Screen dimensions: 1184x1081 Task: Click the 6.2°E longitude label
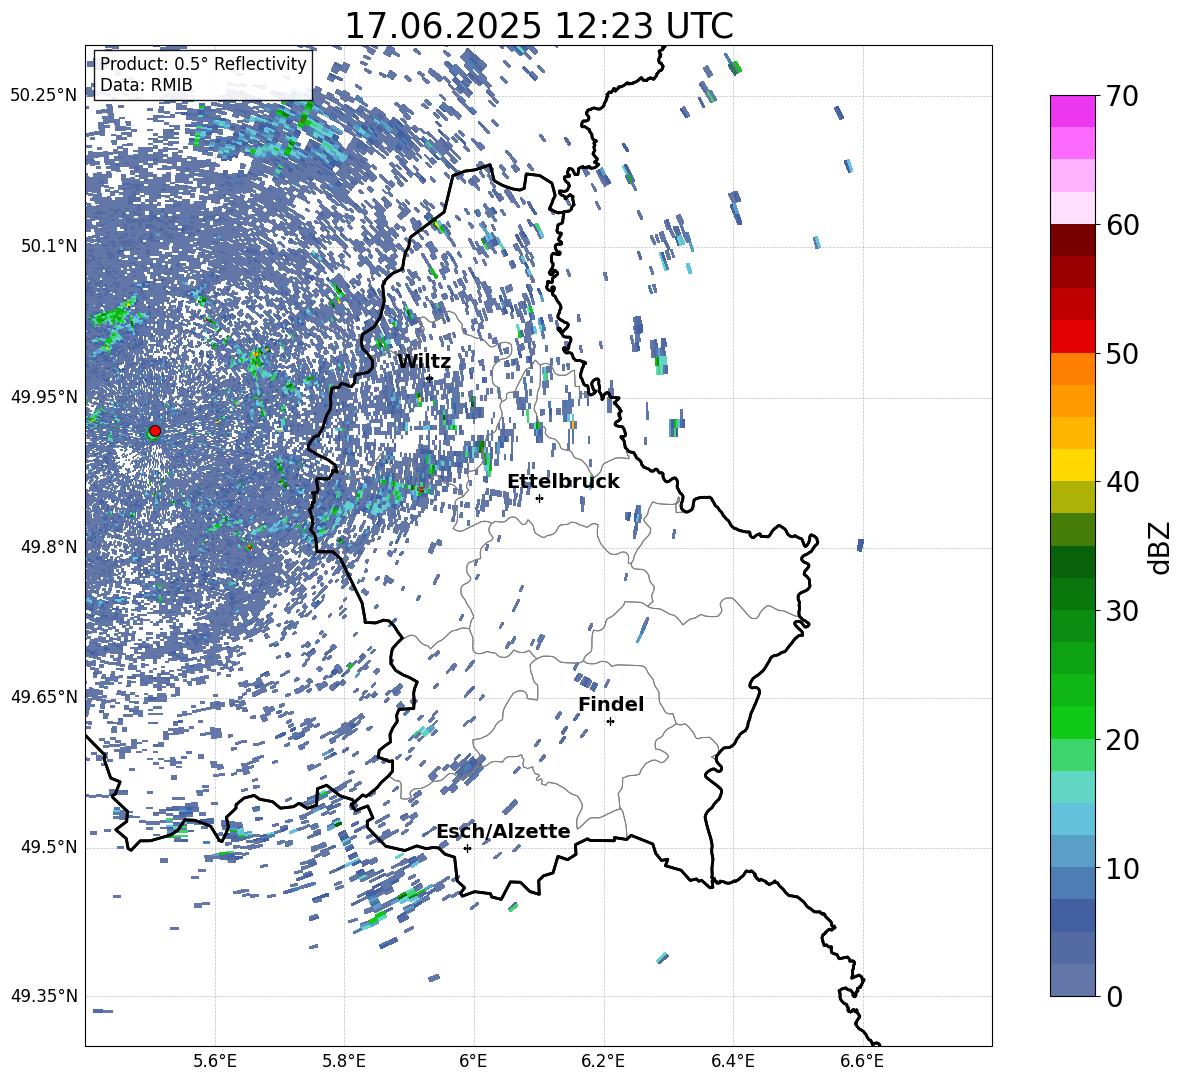(x=603, y=1061)
